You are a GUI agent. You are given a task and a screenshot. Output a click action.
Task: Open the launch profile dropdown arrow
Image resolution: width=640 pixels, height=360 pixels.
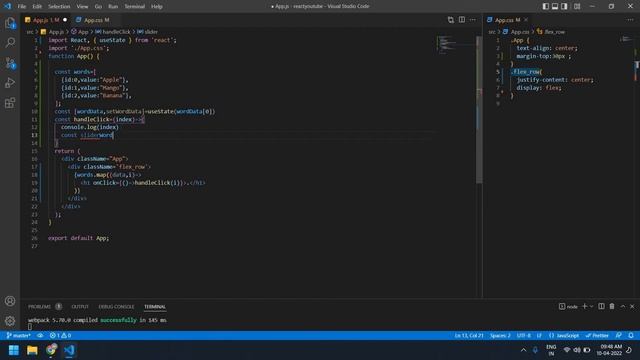tap(591, 306)
